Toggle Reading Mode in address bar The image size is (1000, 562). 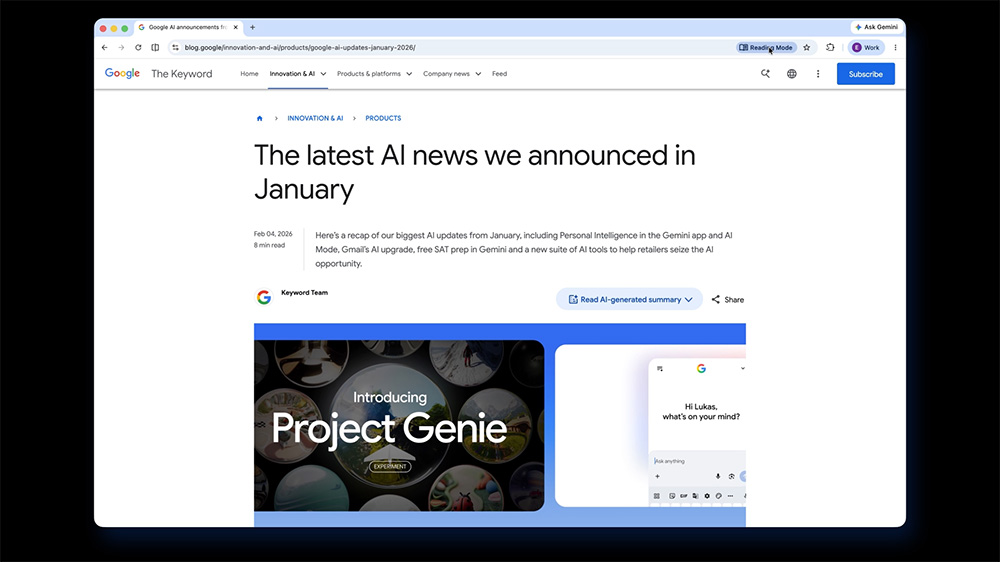pyautogui.click(x=766, y=47)
